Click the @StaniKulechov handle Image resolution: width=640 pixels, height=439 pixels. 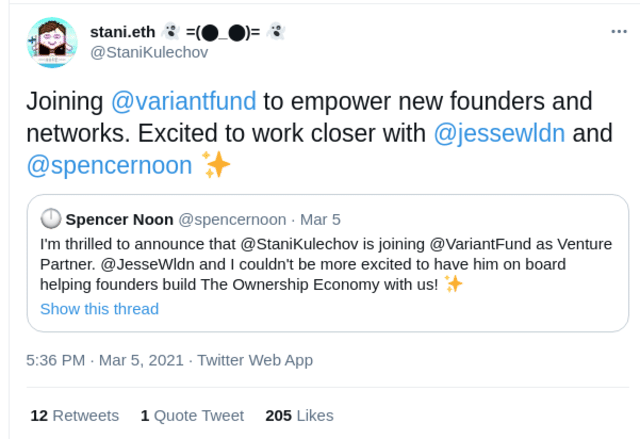click(x=149, y=52)
